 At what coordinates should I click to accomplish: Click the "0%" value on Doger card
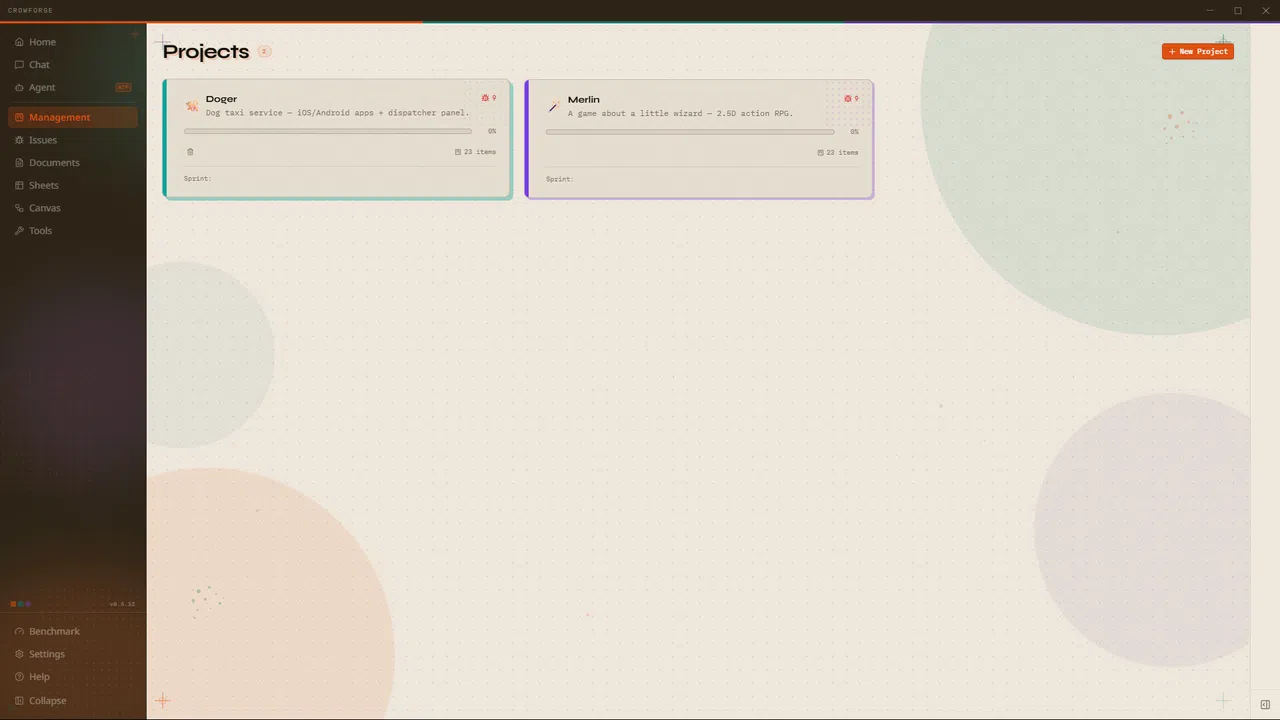coord(492,131)
